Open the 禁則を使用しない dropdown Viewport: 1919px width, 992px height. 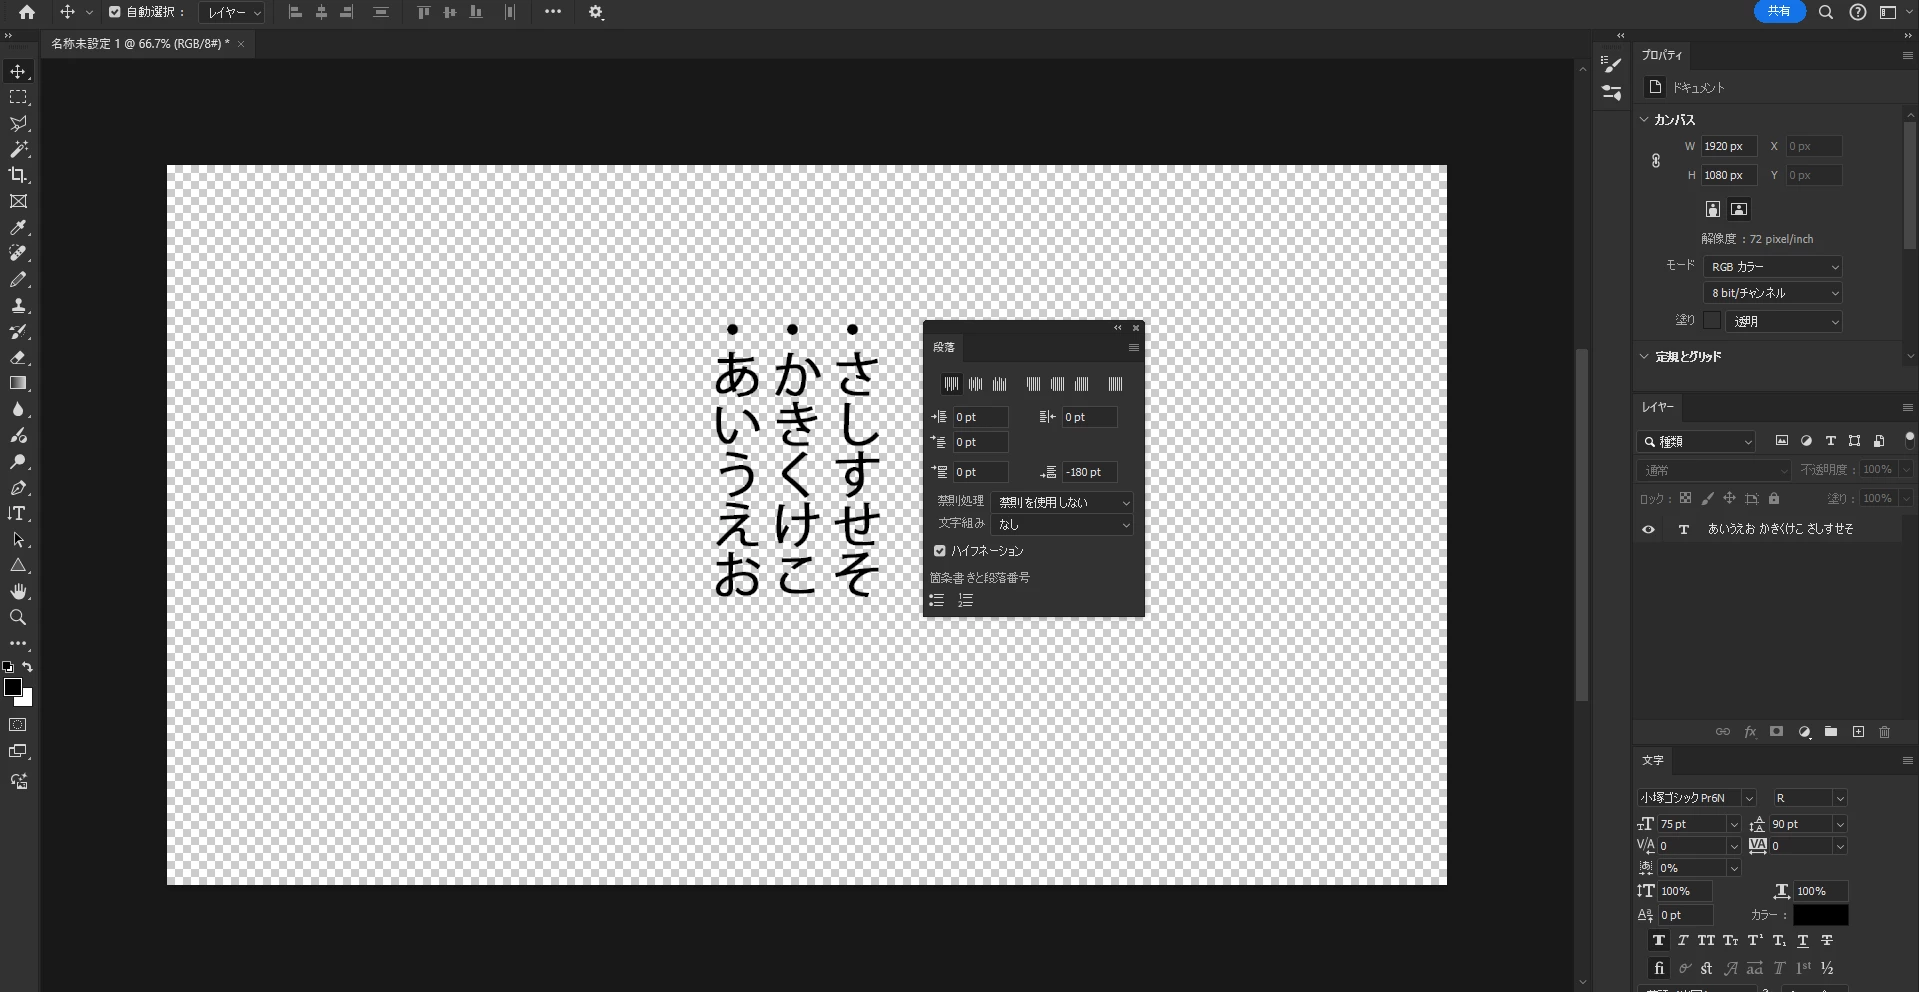click(x=1062, y=502)
